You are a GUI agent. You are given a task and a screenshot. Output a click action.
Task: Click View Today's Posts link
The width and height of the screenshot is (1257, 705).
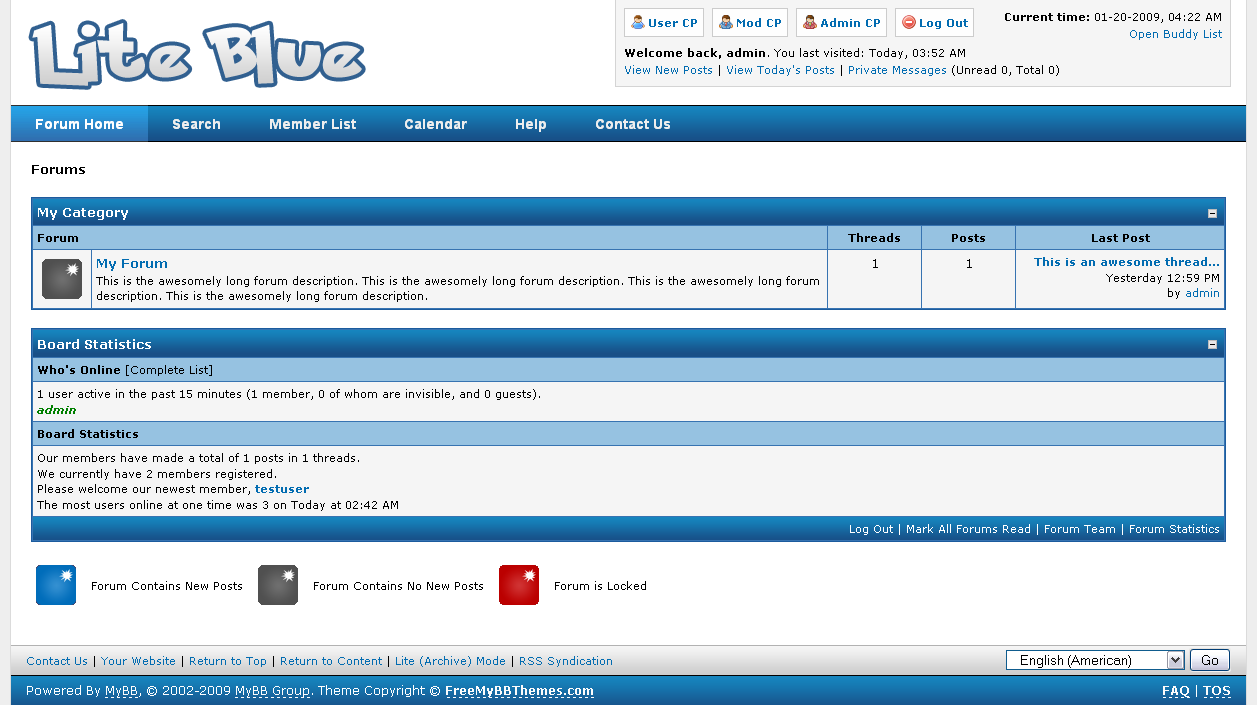click(x=780, y=70)
